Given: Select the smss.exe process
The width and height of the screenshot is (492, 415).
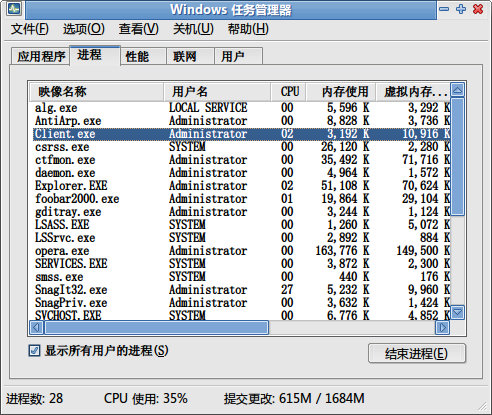Looking at the screenshot, I should tap(241, 277).
